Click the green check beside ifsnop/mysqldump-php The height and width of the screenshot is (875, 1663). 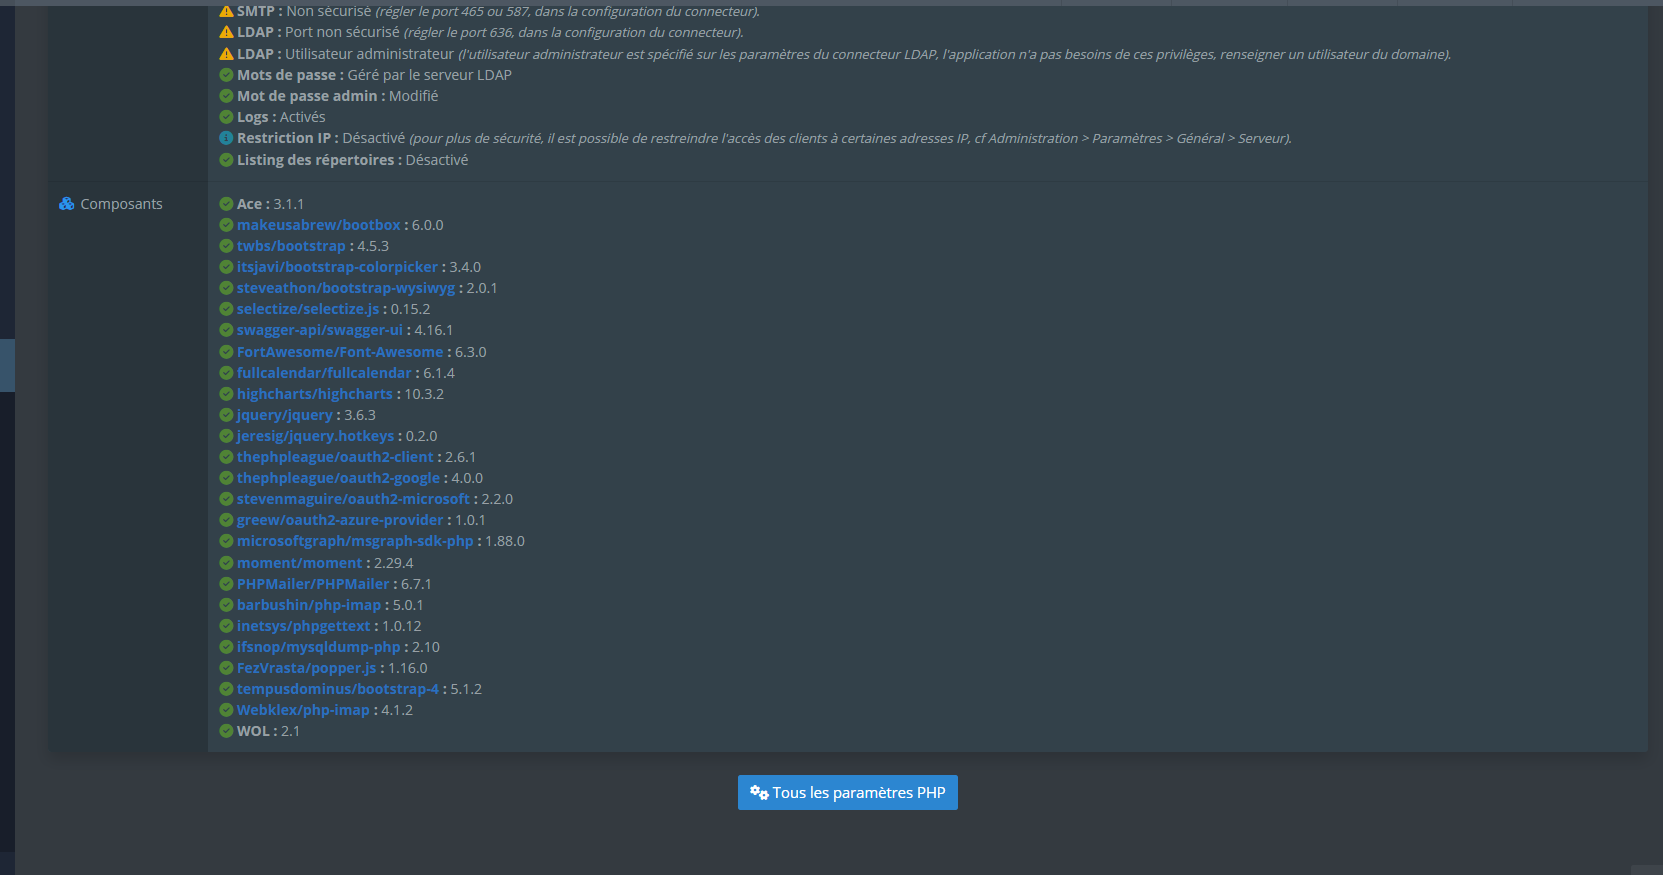(x=226, y=647)
